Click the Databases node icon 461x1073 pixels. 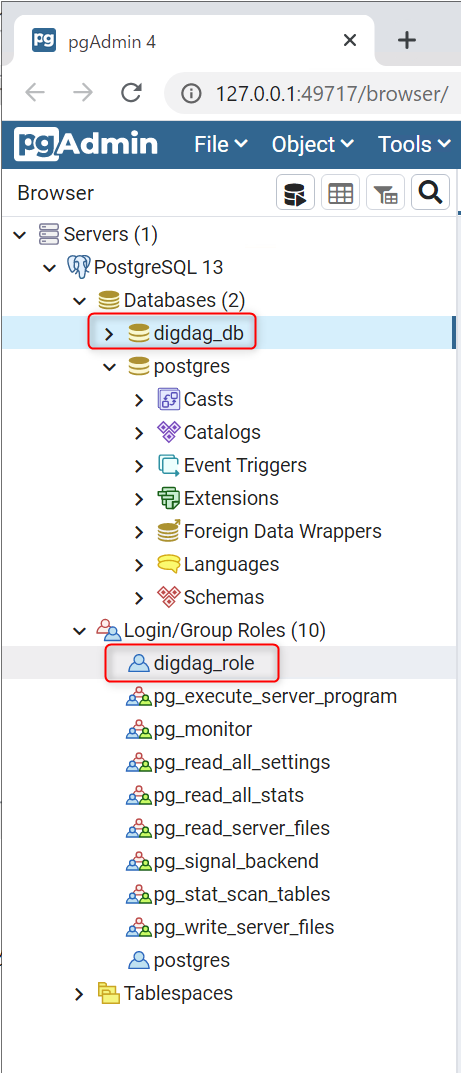click(x=109, y=300)
